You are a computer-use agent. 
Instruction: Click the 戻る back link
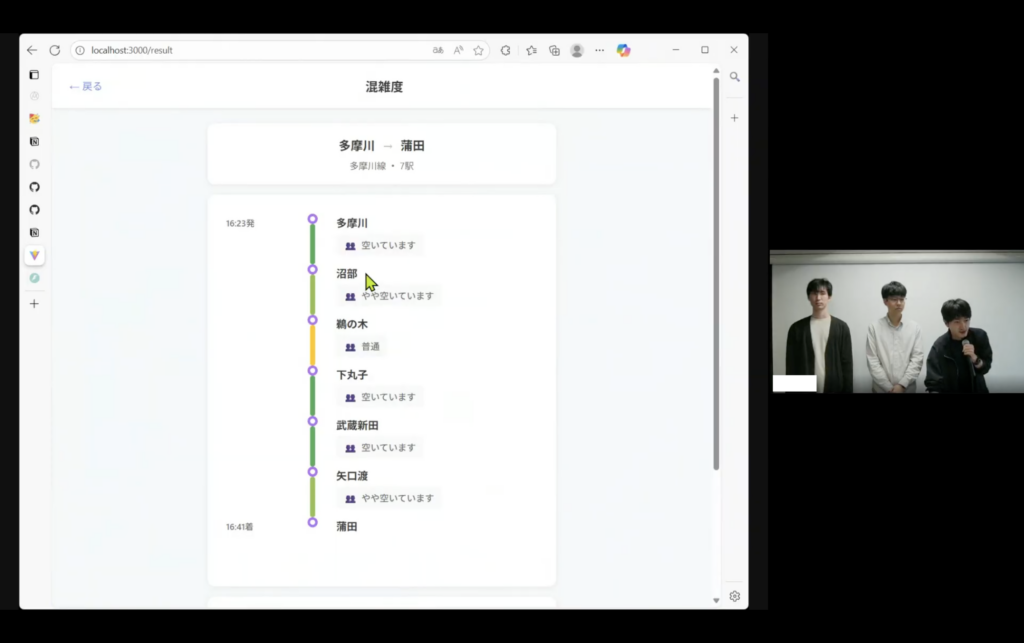[85, 87]
